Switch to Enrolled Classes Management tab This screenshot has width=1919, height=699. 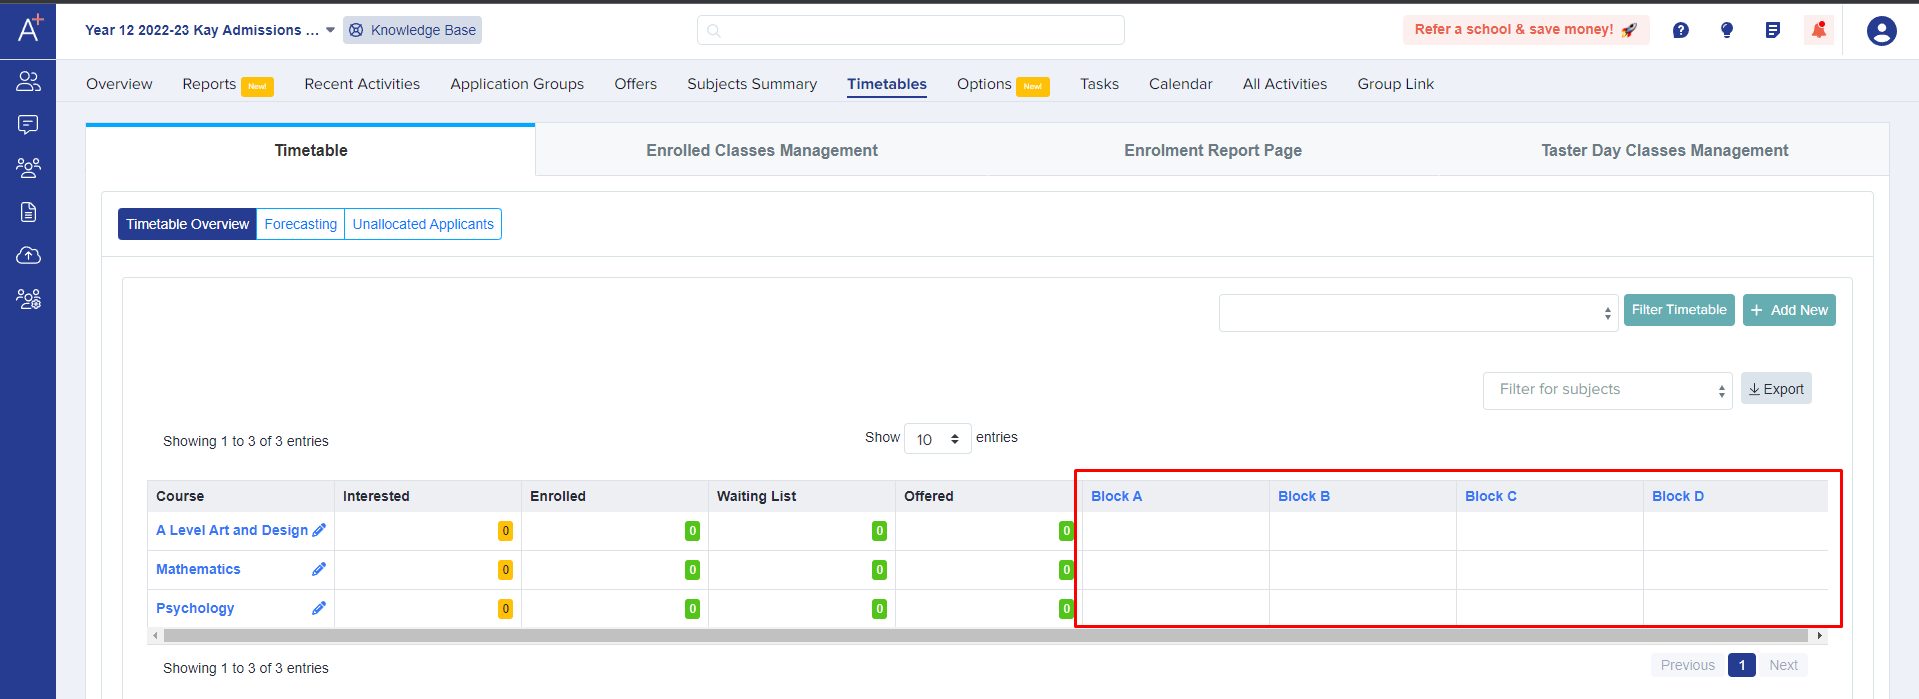coord(762,150)
